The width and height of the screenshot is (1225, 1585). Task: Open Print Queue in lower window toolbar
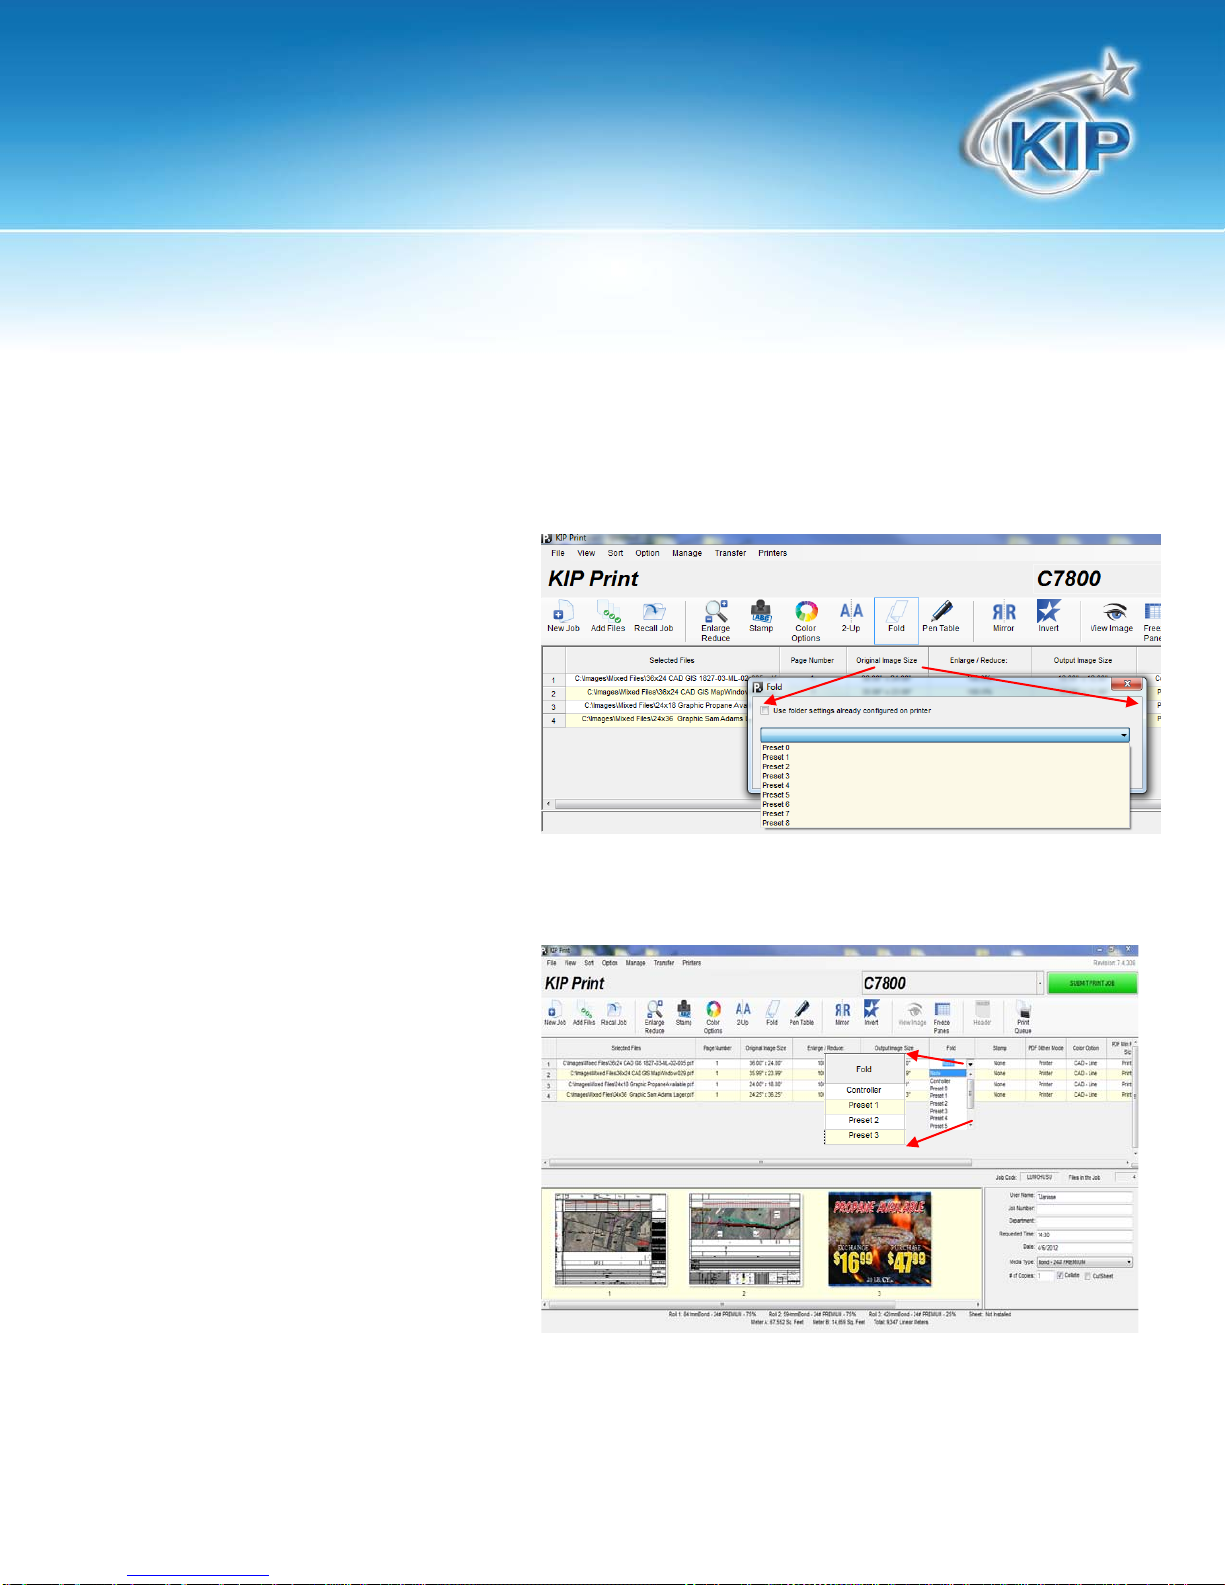pyautogui.click(x=1023, y=1017)
